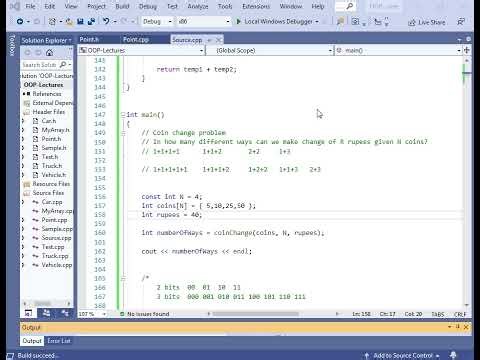Close the Source.cpp tab
The width and height of the screenshot is (480, 360).
(218, 40)
